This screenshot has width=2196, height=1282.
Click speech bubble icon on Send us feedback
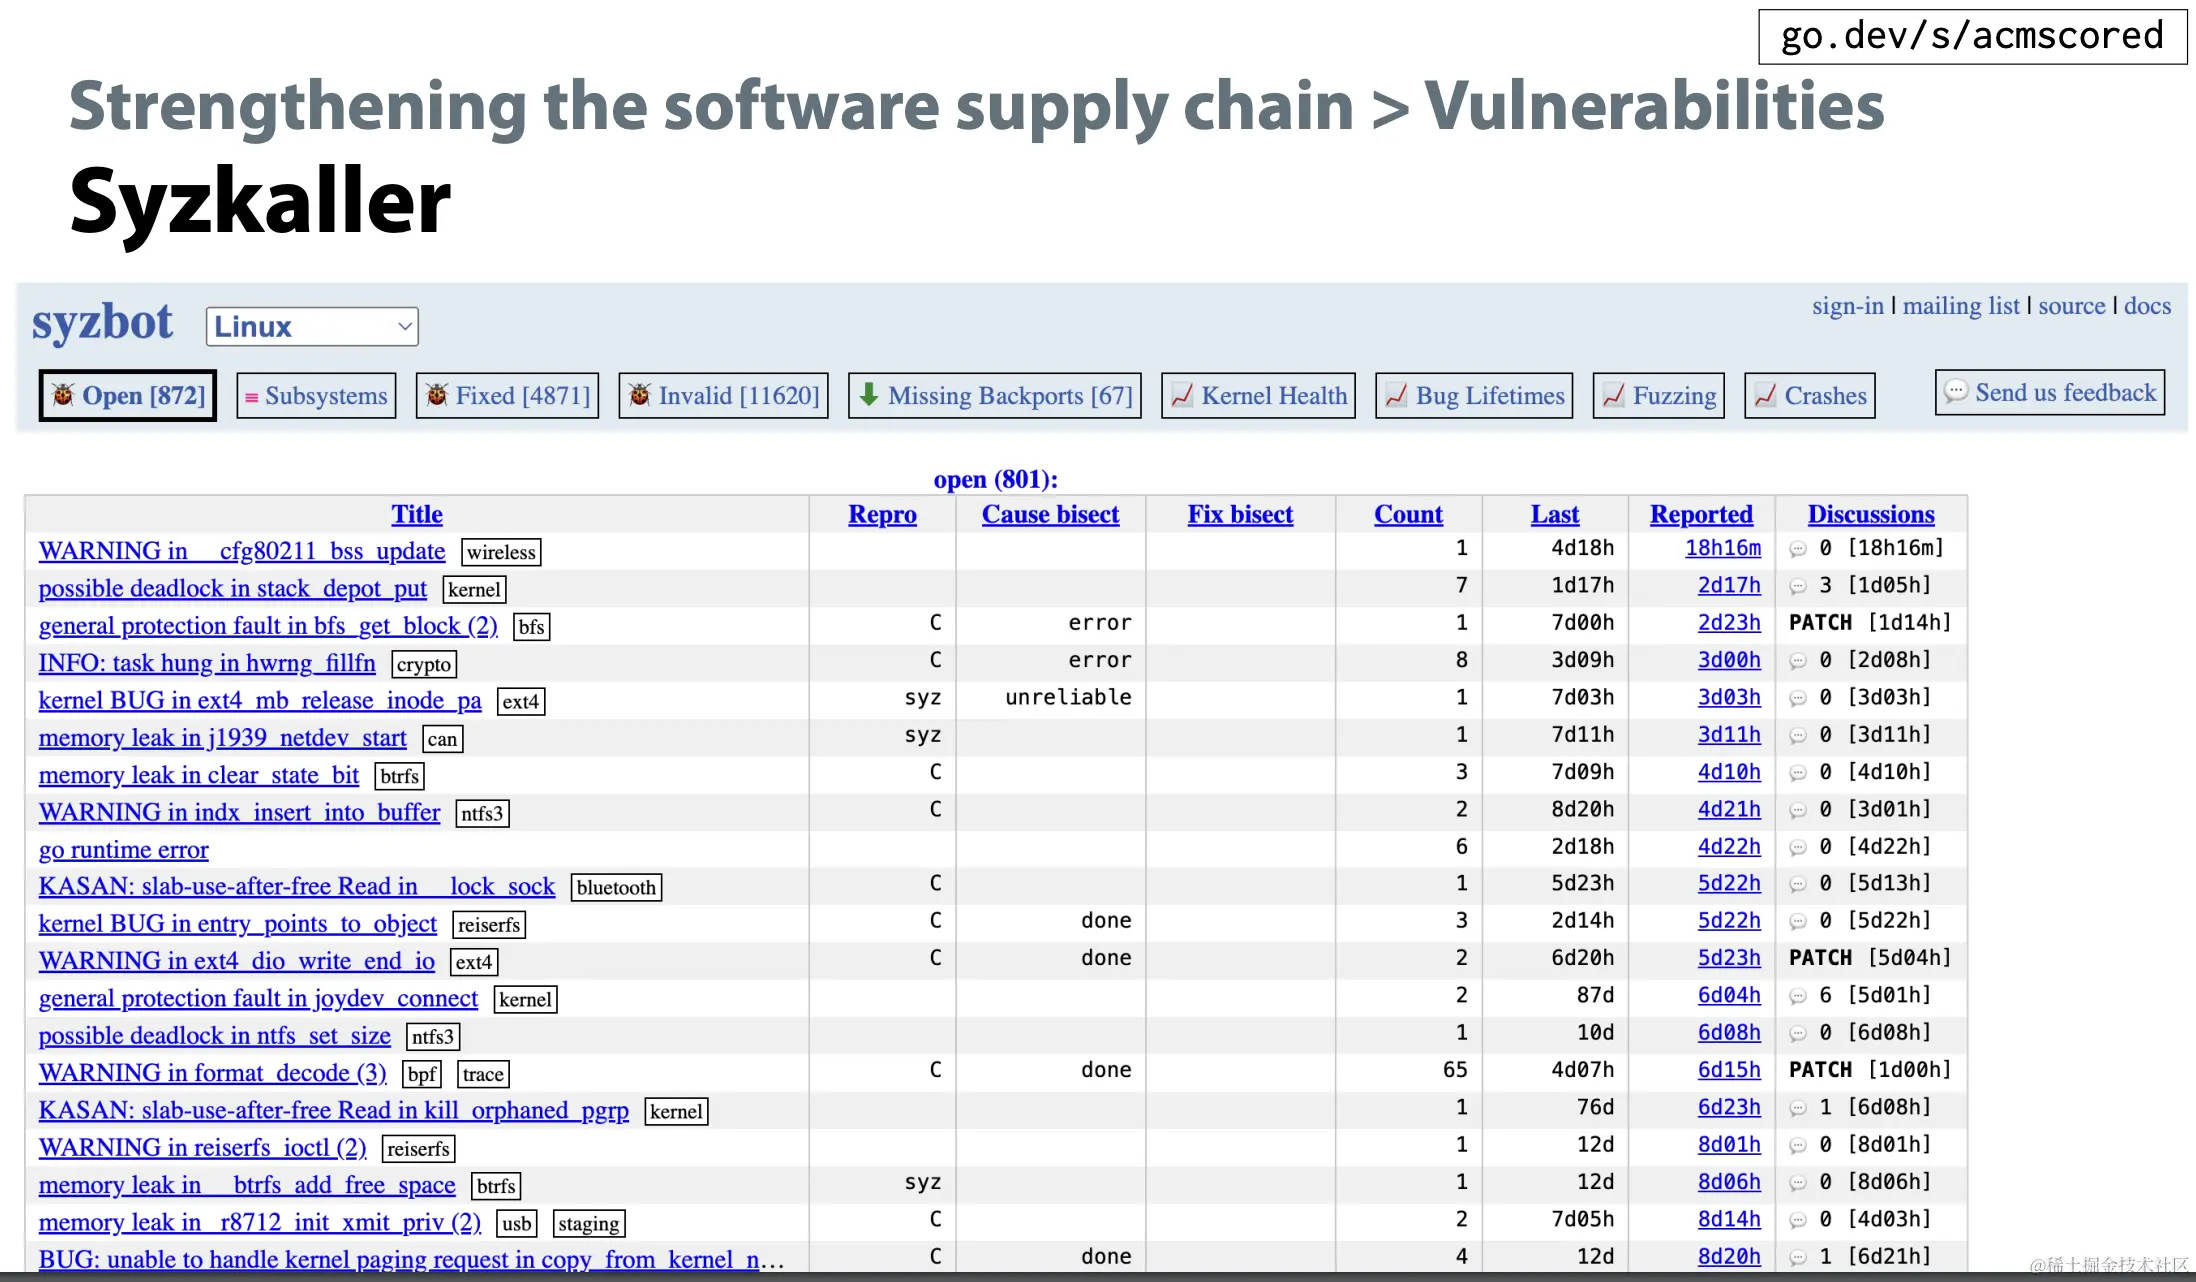coord(1956,392)
